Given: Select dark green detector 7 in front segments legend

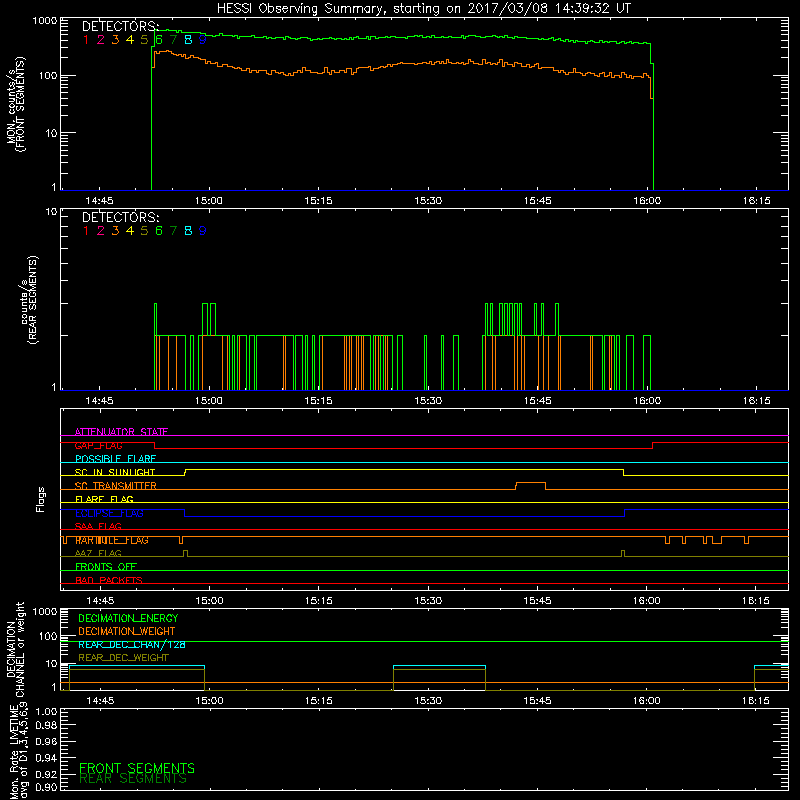Looking at the screenshot, I should coord(173,40).
